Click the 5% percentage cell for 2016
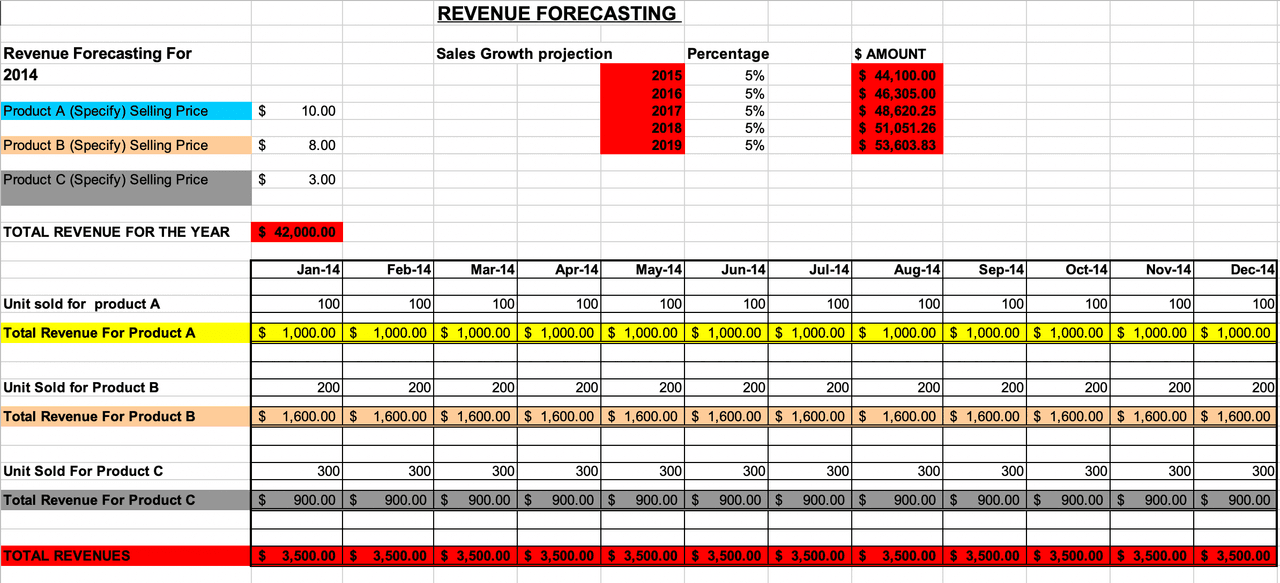Screen dimensions: 1280x583 pos(727,93)
